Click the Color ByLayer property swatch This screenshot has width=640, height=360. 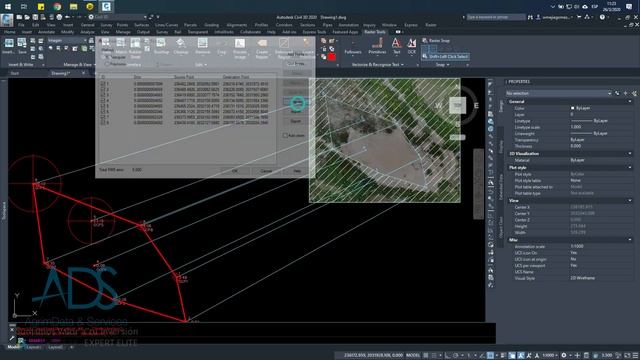pyautogui.click(x=572, y=108)
